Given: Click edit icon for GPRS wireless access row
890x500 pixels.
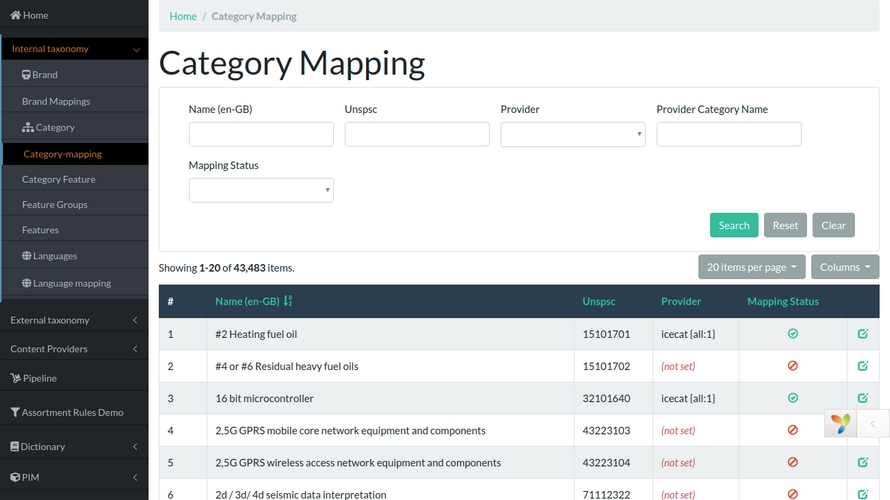Looking at the screenshot, I should tap(863, 463).
